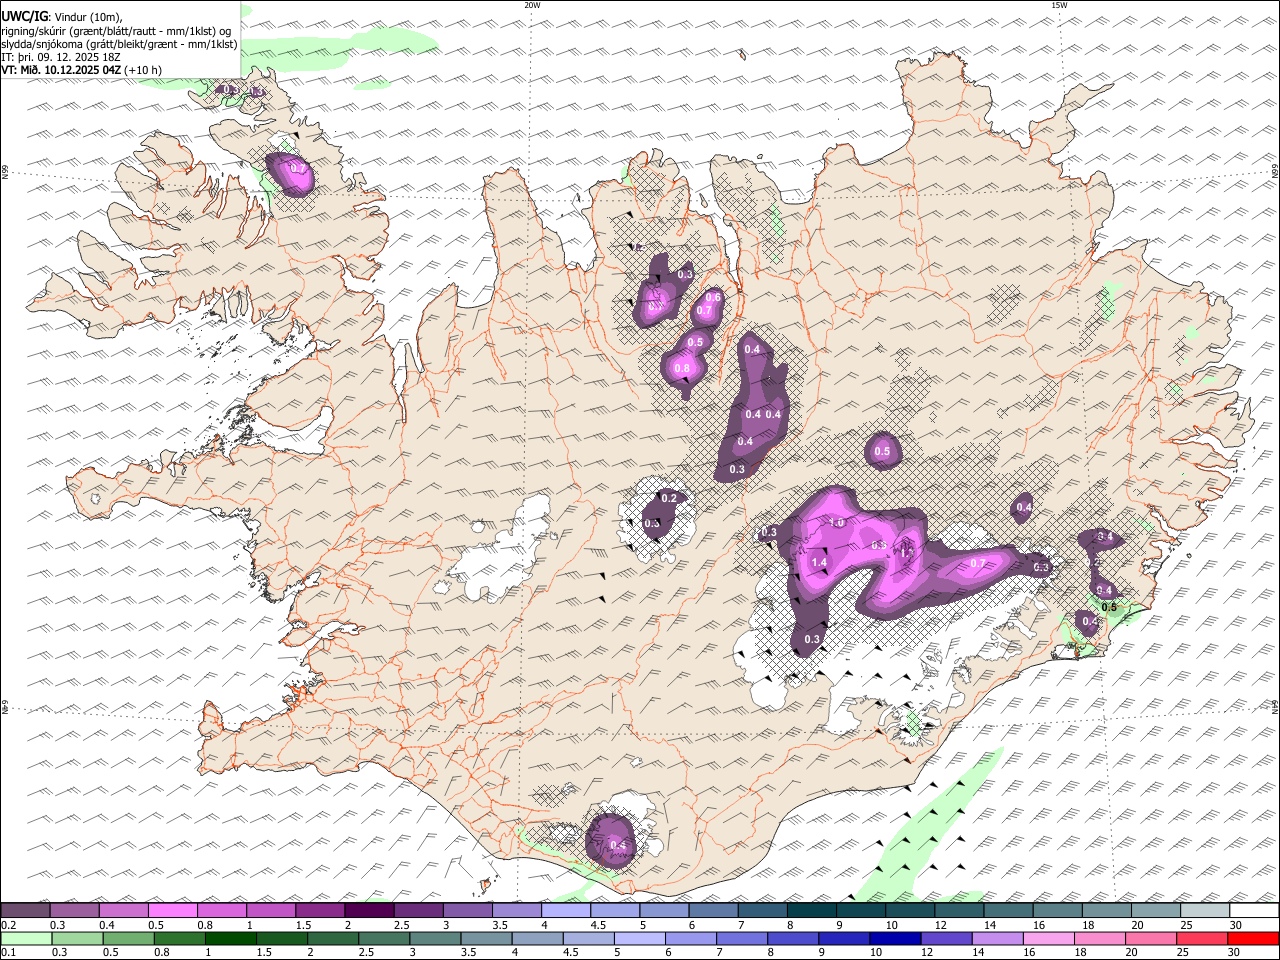
Task: Click the 1.4 snowfall value on the map
Action: (819, 563)
